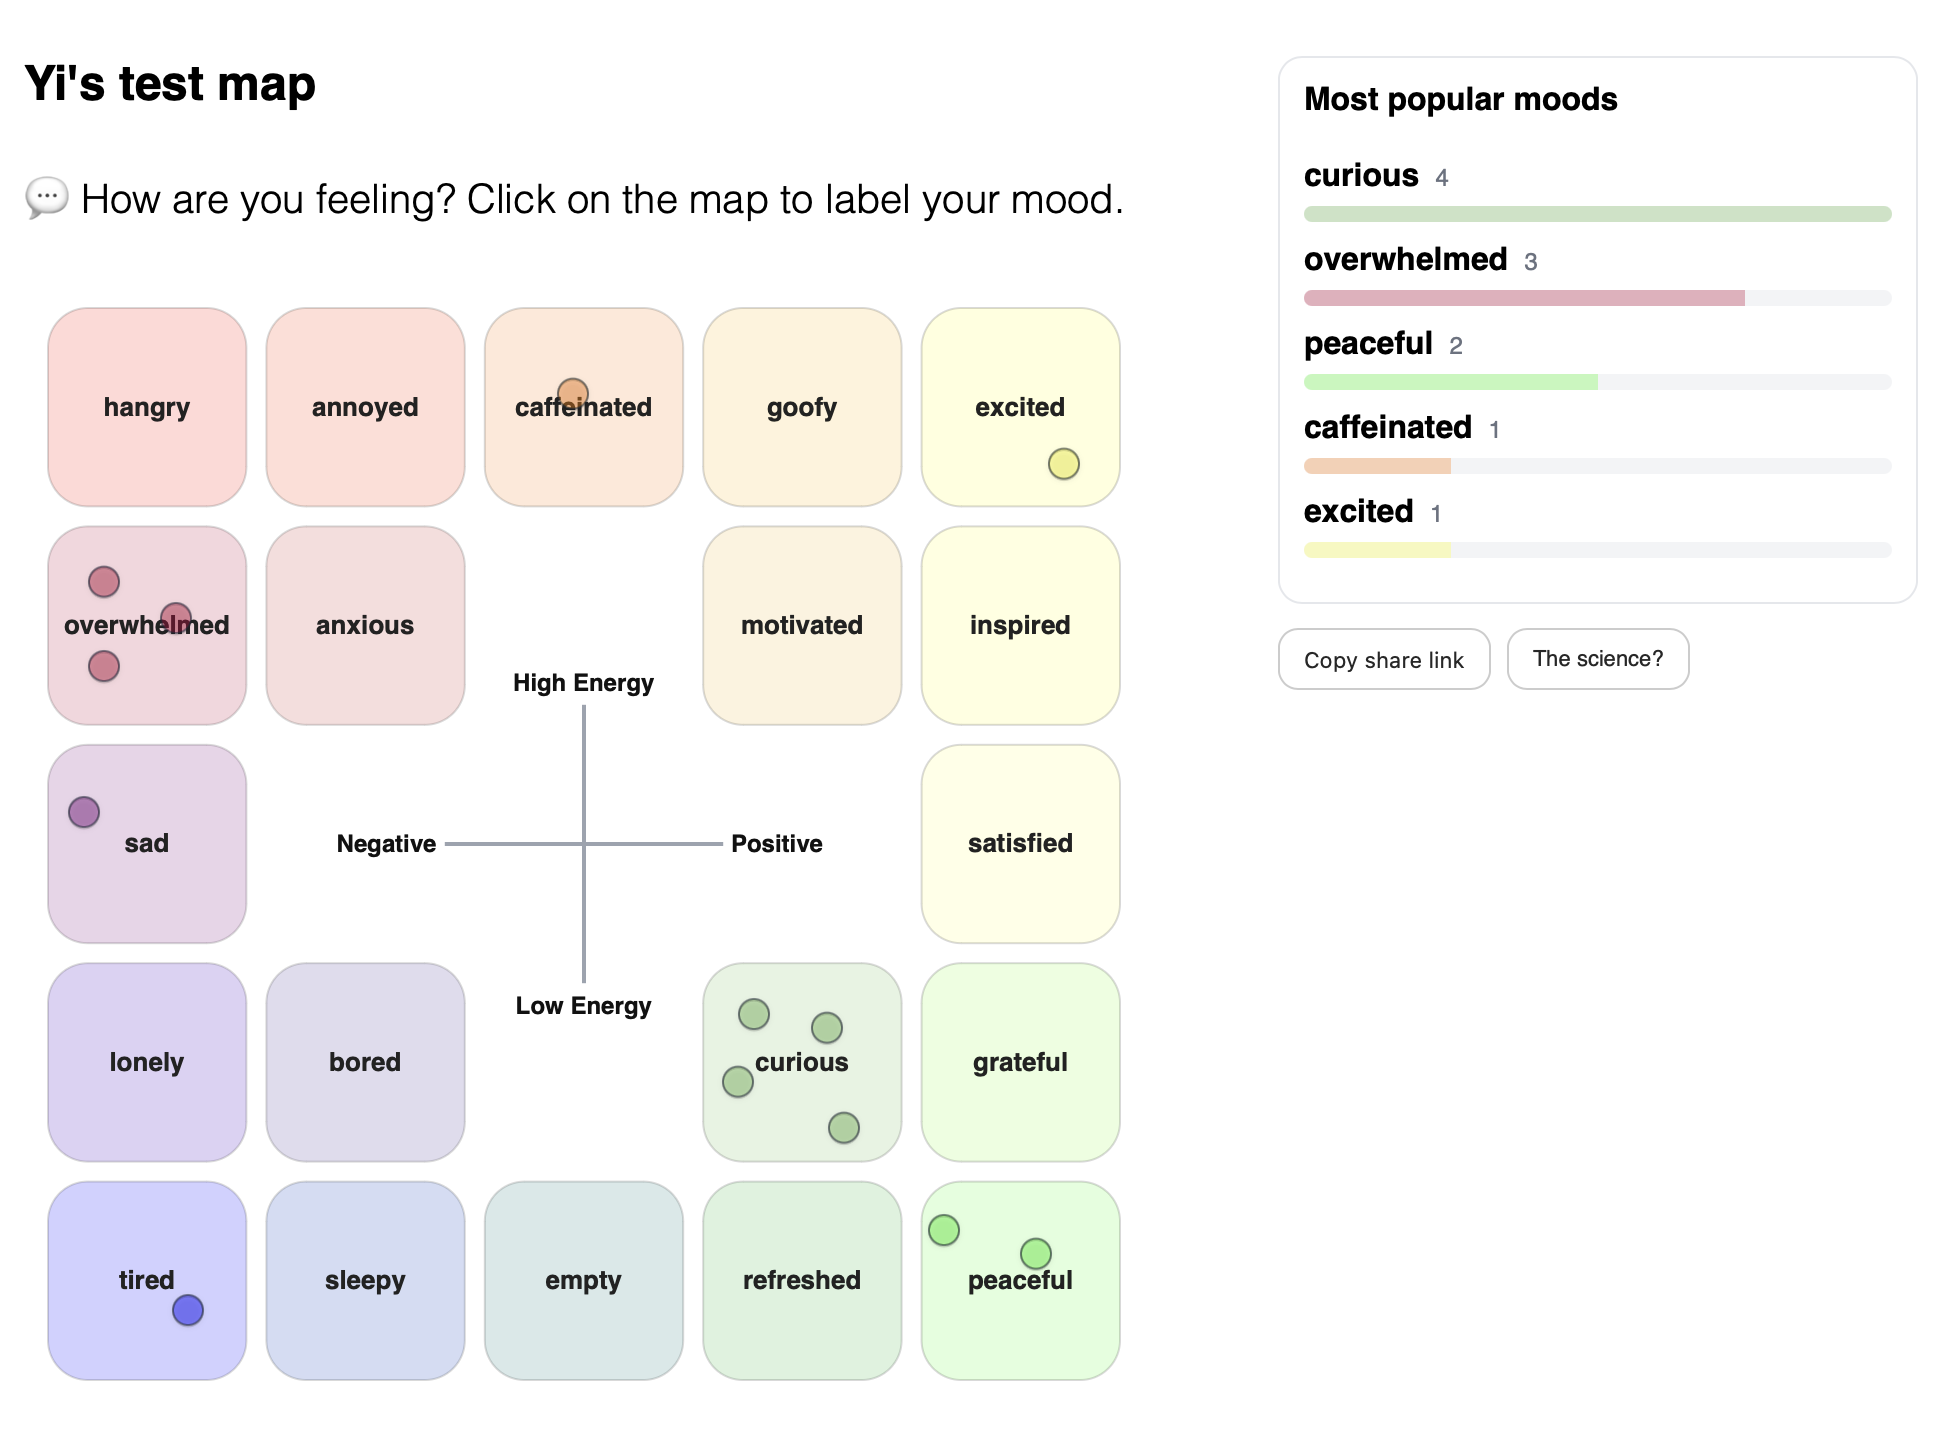
Task: Click the curious entry in Most popular moods
Action: [1360, 175]
